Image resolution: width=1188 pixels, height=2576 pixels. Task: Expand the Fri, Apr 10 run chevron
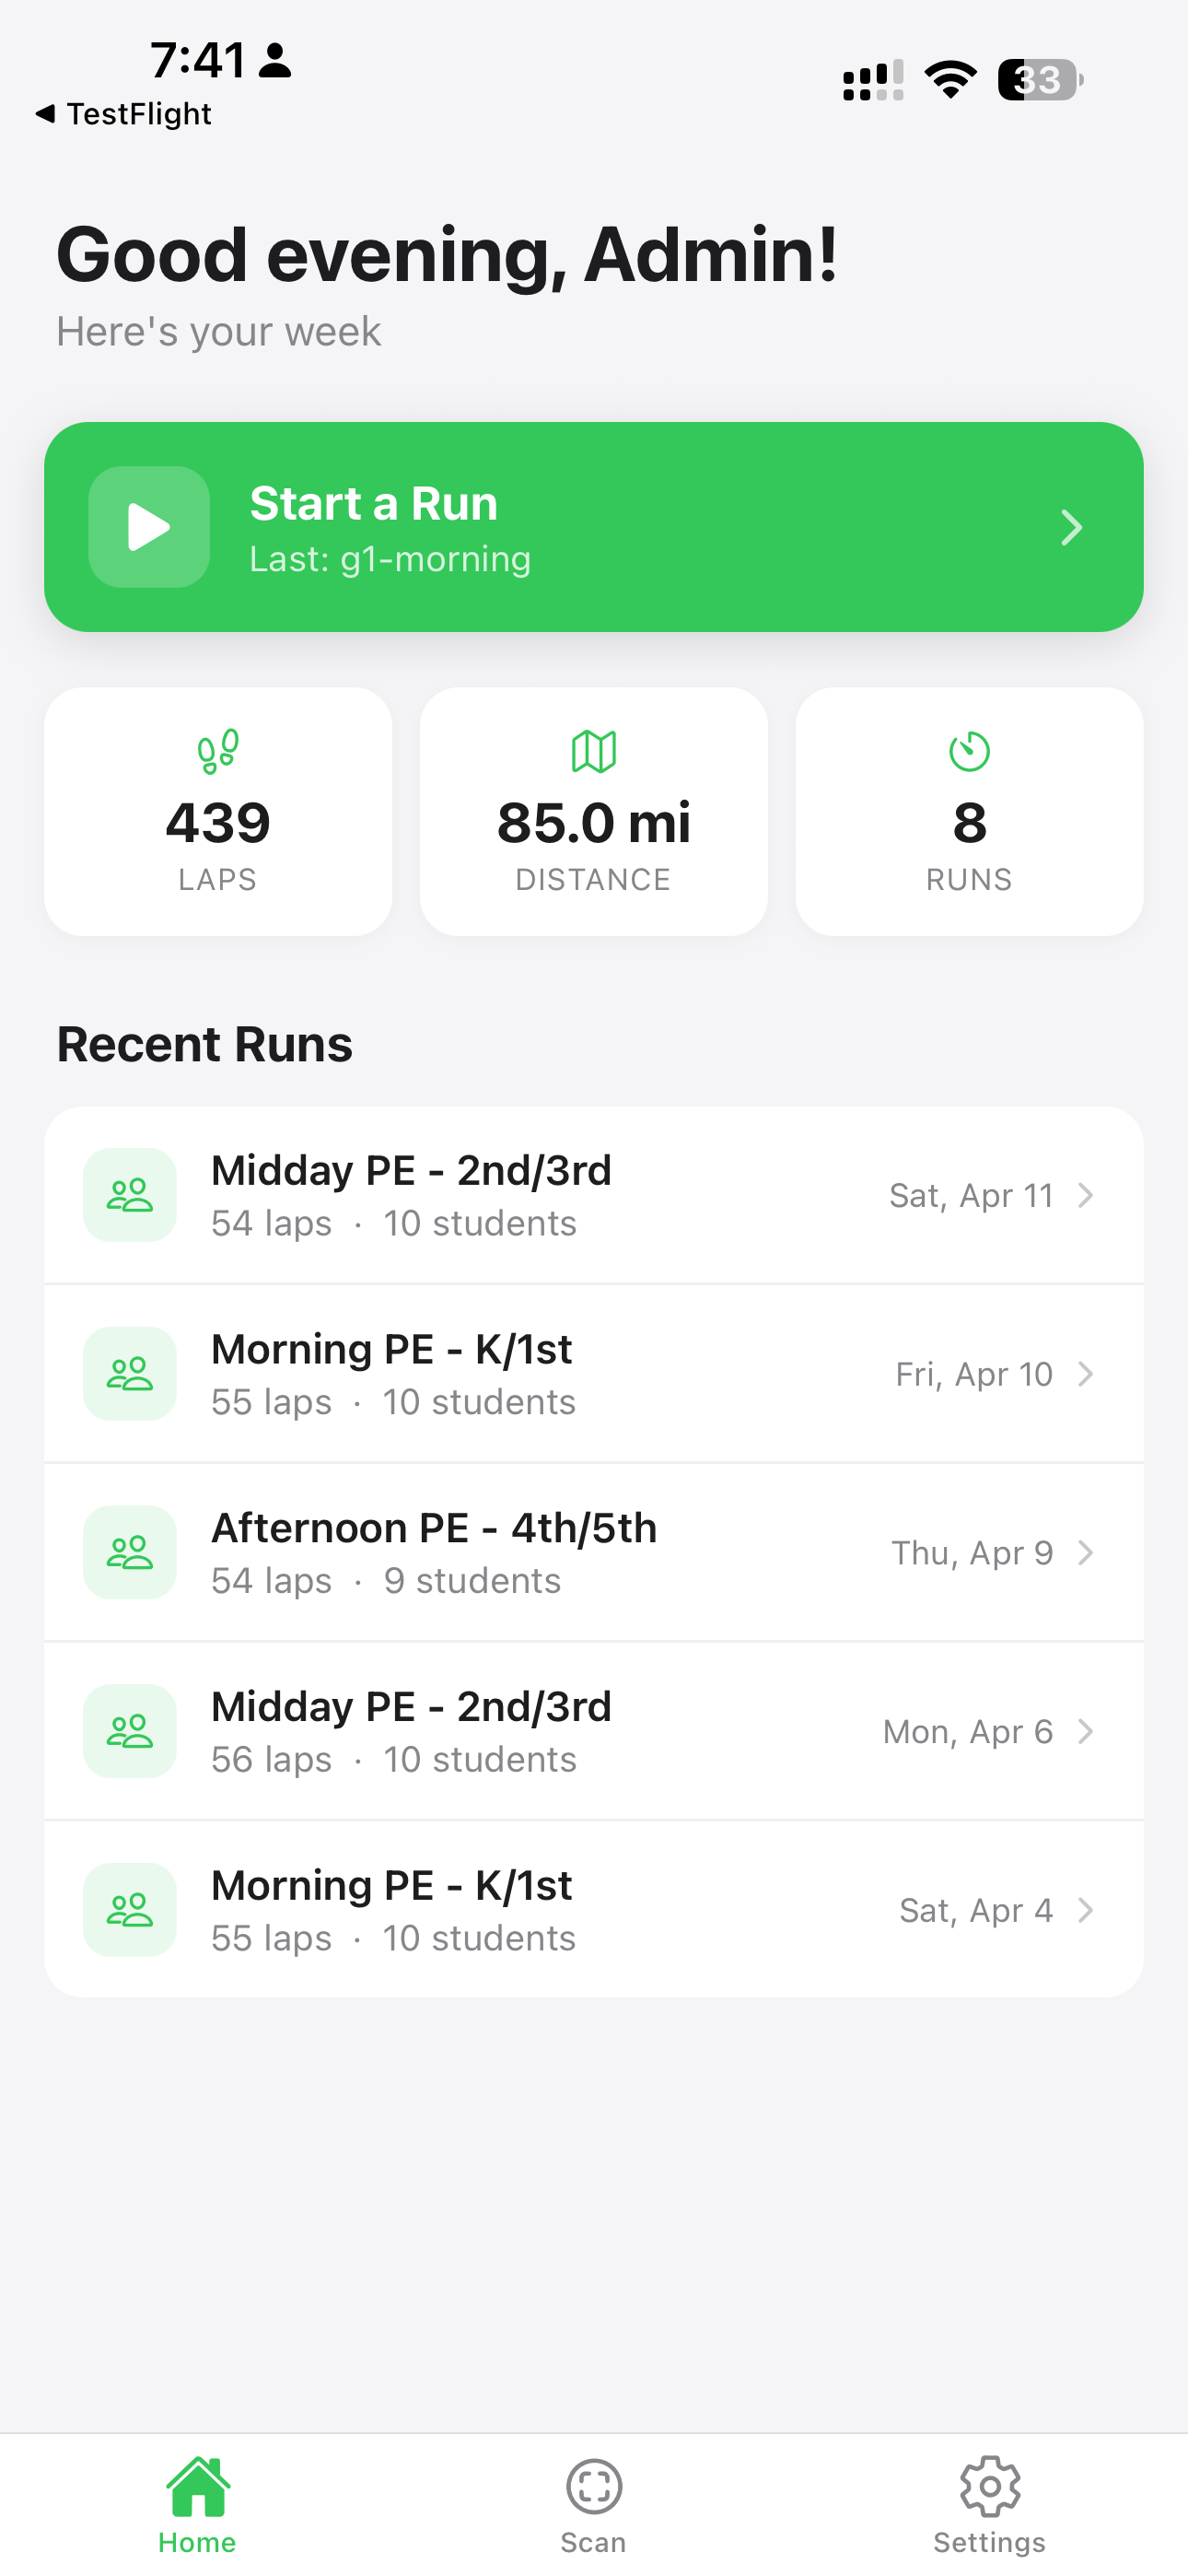[1085, 1374]
